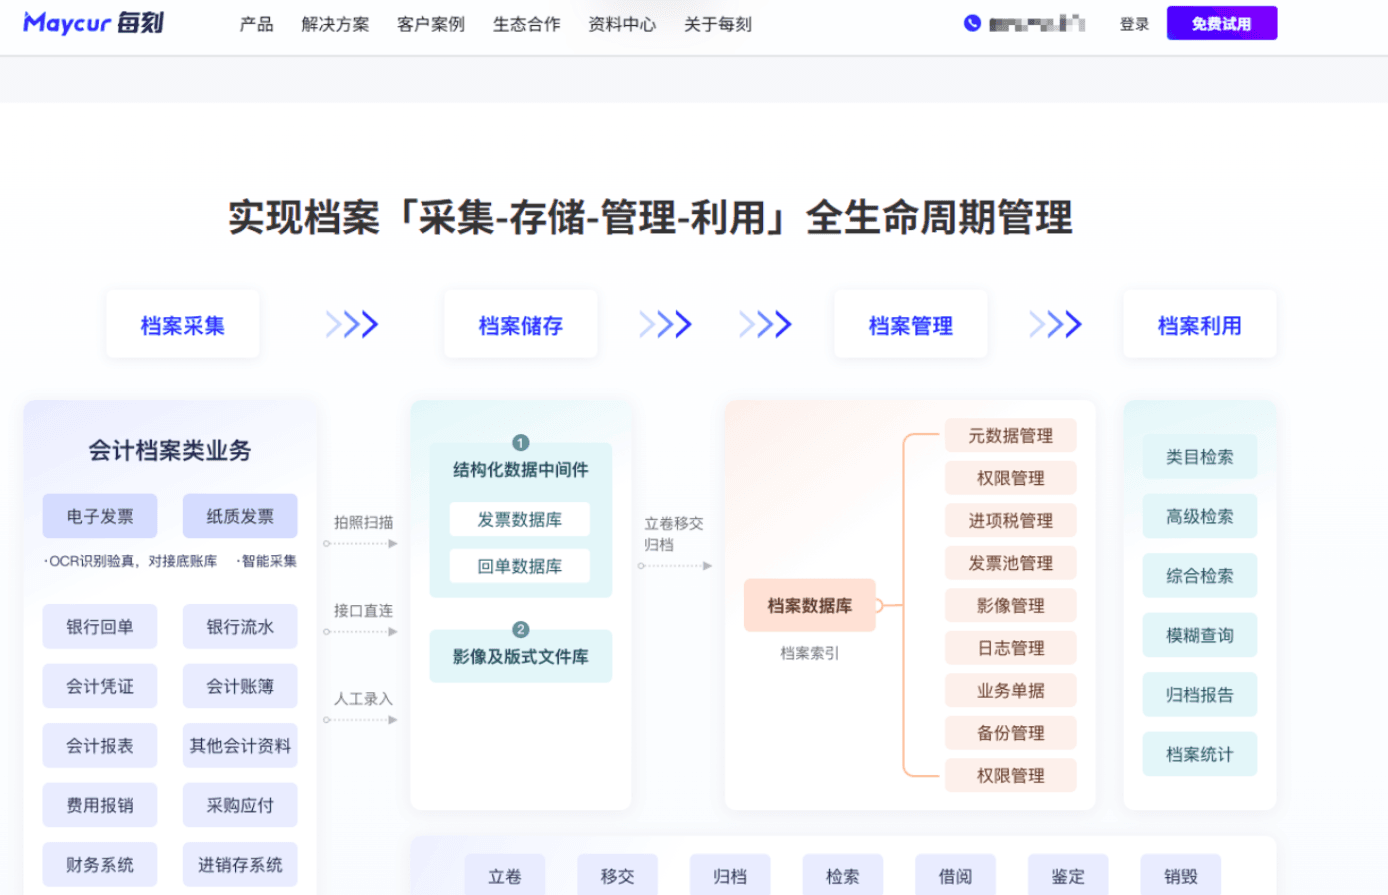This screenshot has width=1388, height=895.
Task: Click the 模糊查询 item
Action: [x=1200, y=635]
